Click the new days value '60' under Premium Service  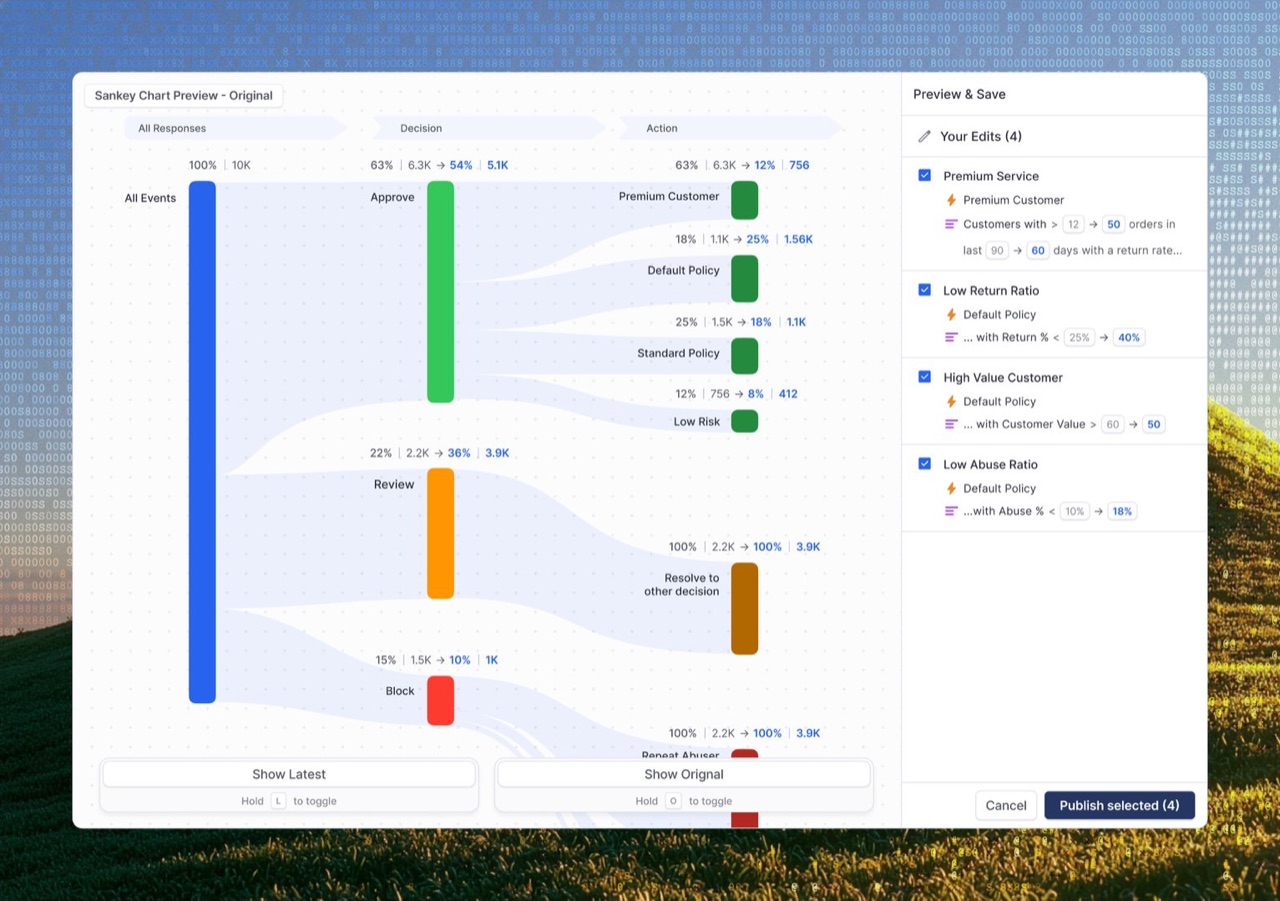[x=1037, y=250]
